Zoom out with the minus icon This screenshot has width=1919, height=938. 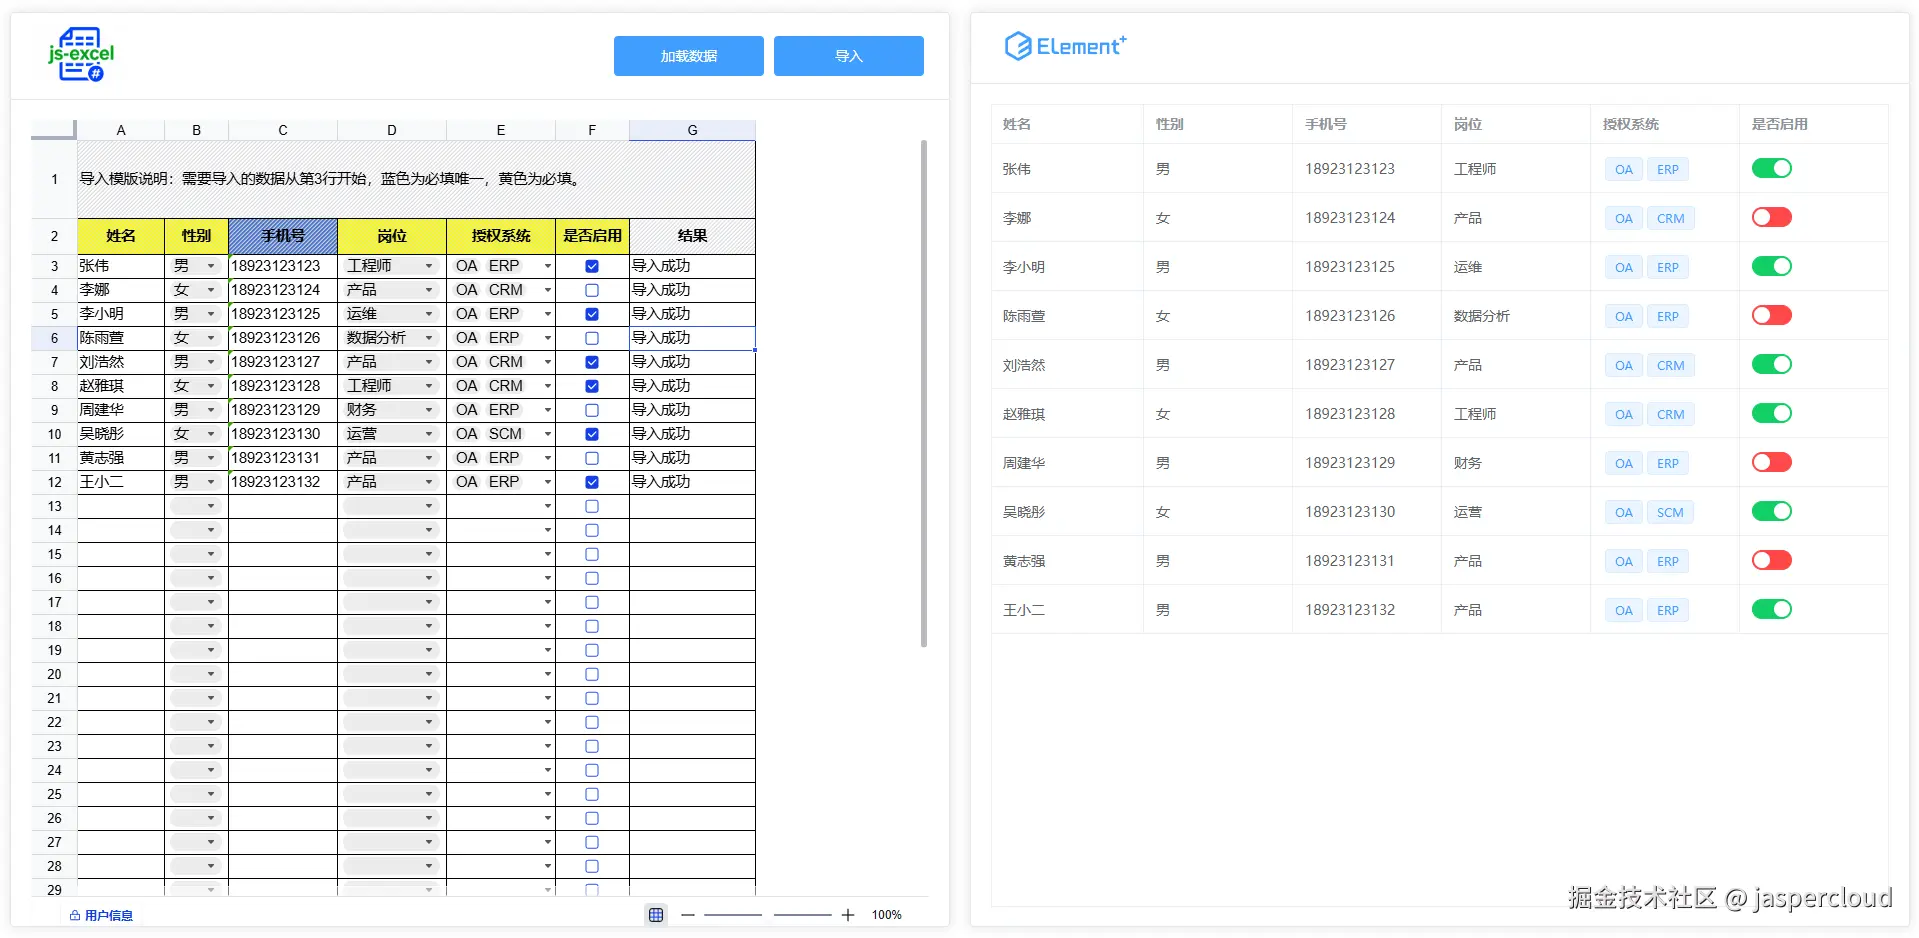(x=688, y=915)
